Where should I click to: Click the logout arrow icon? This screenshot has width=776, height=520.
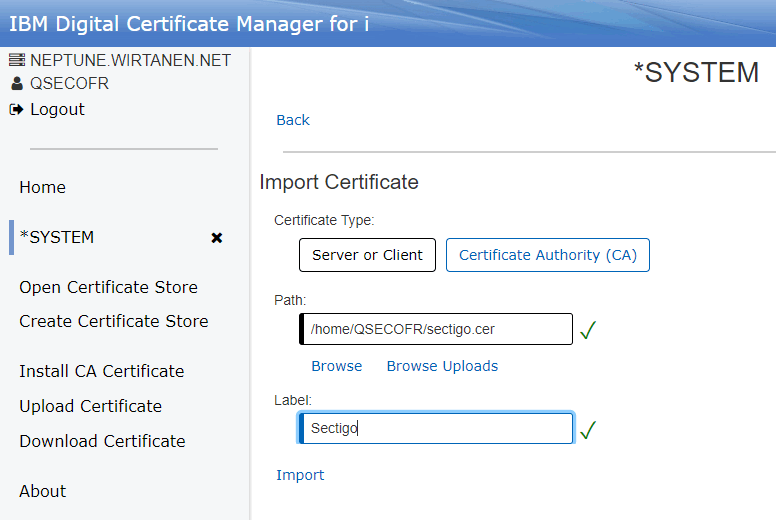pos(16,109)
